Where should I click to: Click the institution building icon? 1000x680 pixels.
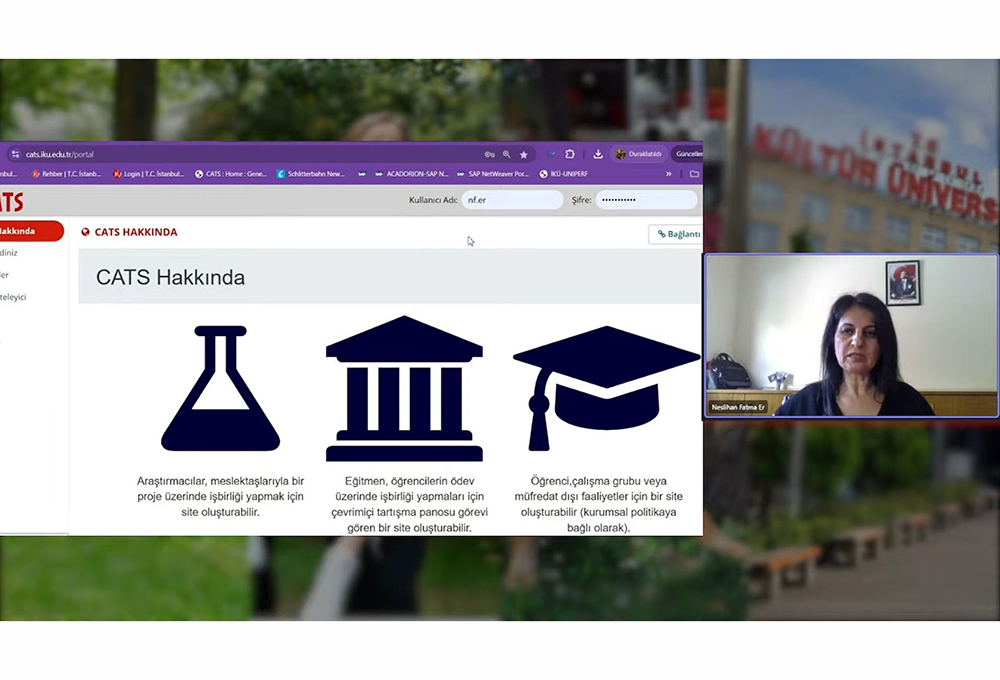tap(404, 389)
